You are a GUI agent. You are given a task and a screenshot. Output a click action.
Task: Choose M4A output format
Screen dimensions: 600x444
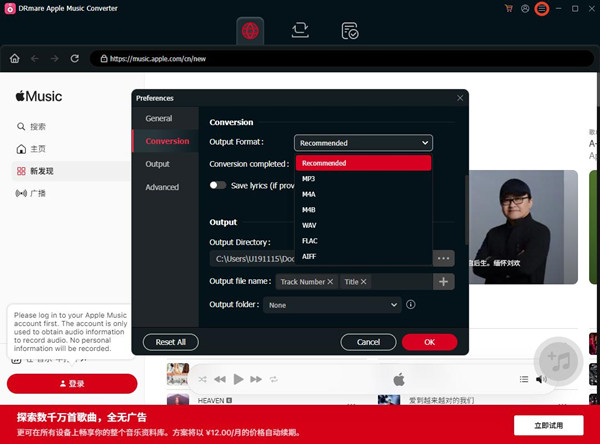[363, 194]
